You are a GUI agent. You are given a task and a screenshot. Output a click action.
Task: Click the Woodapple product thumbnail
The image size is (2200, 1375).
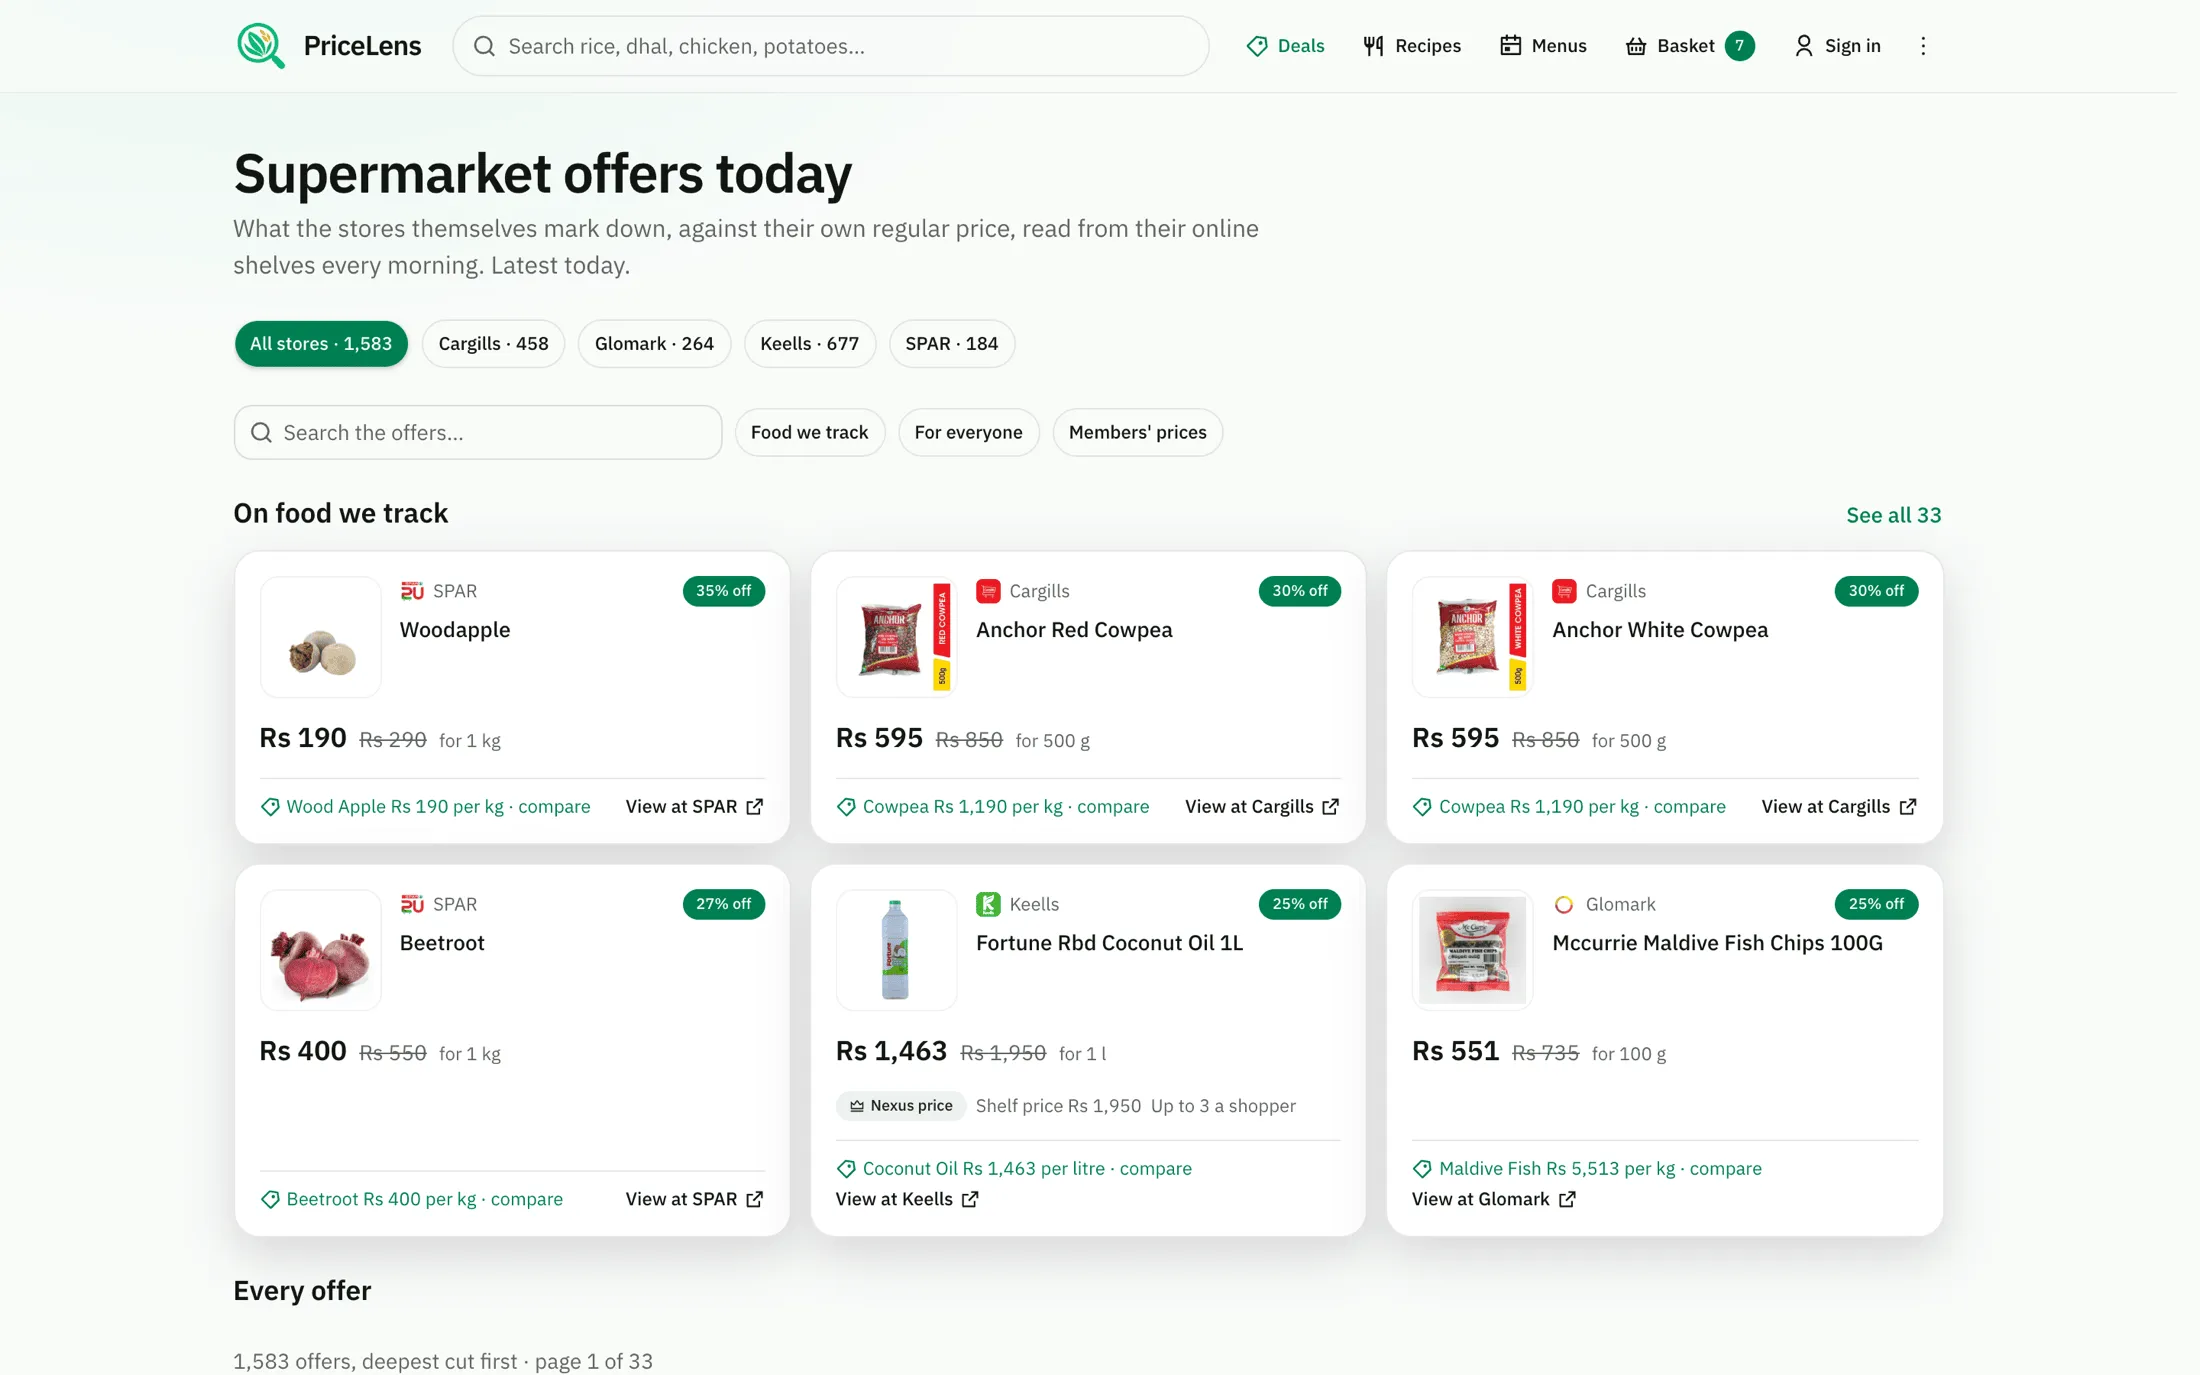coord(321,637)
